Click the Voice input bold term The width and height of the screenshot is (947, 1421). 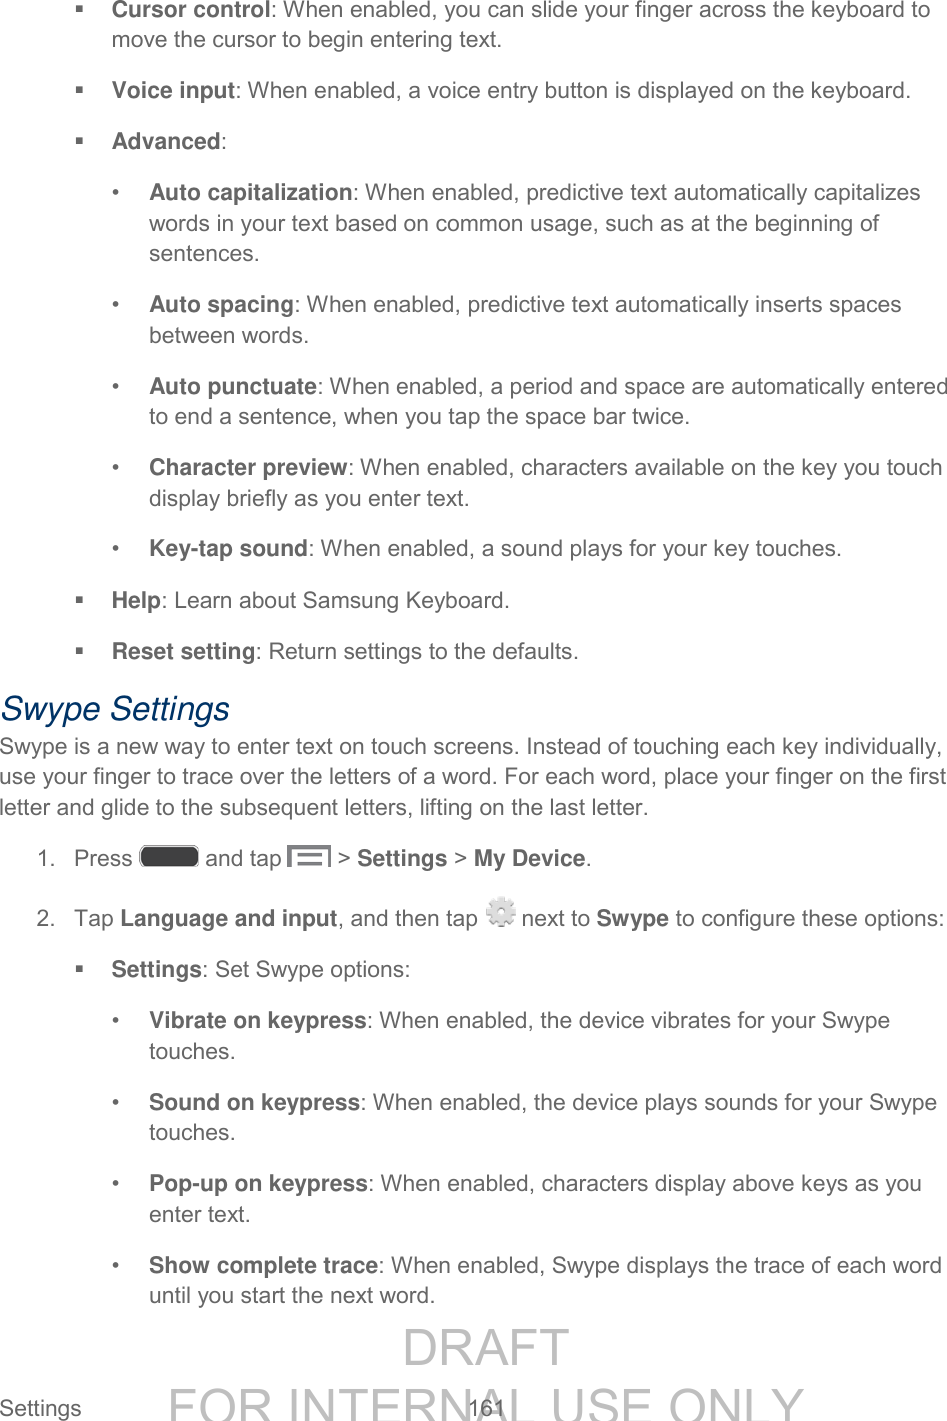click(173, 91)
